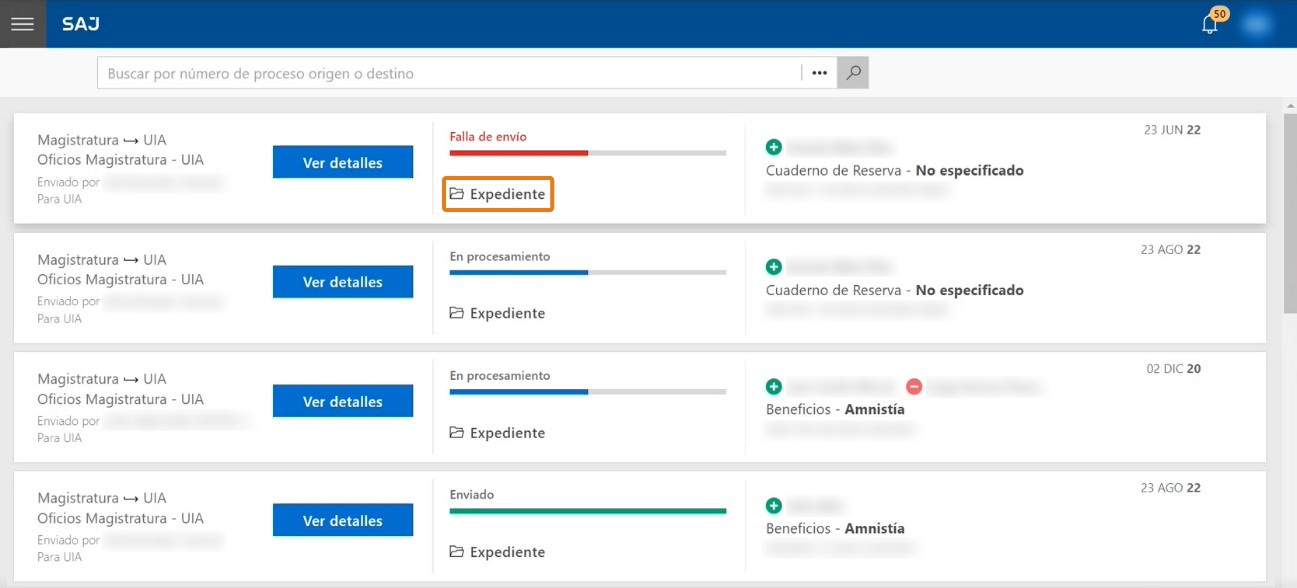The width and height of the screenshot is (1297, 588).
Task: Click Cuaderno de Reserva text on 23 JUN 22 card
Action: coord(895,171)
